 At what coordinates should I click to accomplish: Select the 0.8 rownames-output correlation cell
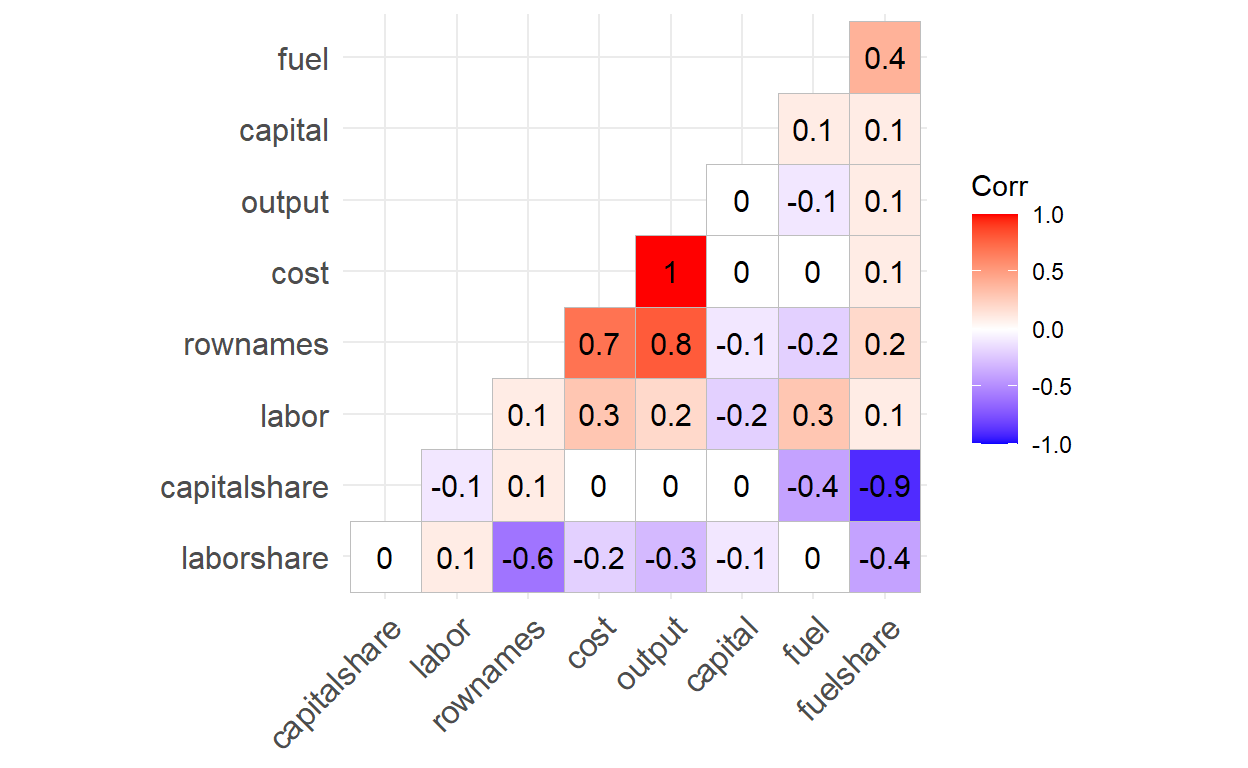(x=670, y=344)
